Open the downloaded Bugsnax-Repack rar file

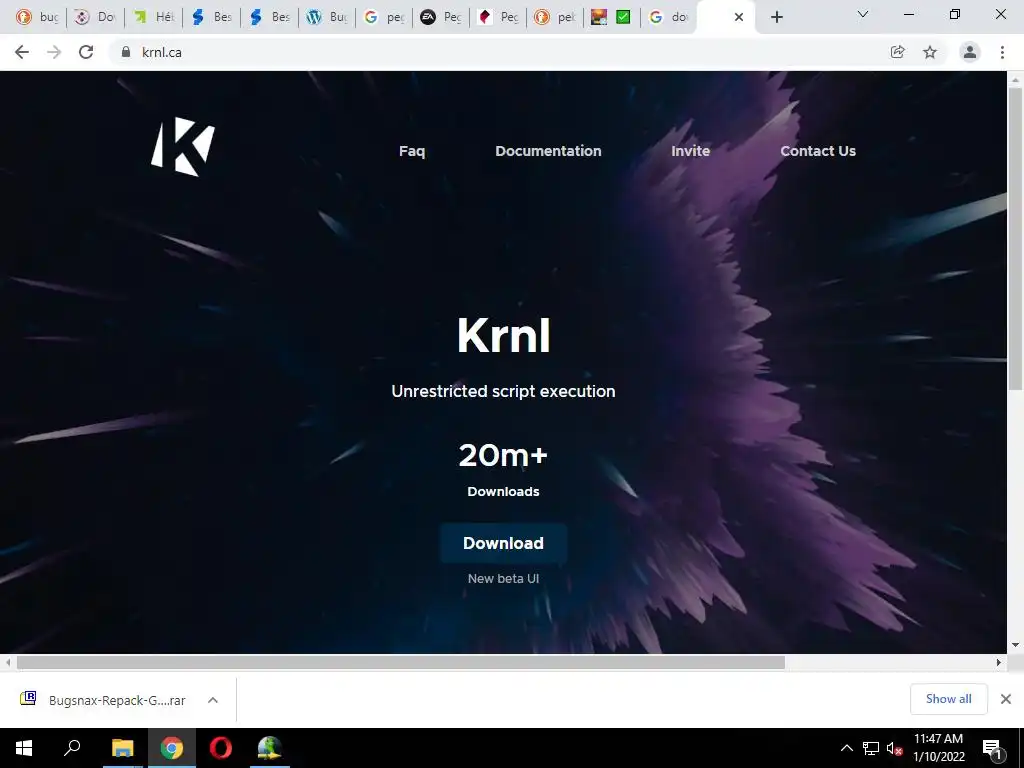[x=103, y=700]
